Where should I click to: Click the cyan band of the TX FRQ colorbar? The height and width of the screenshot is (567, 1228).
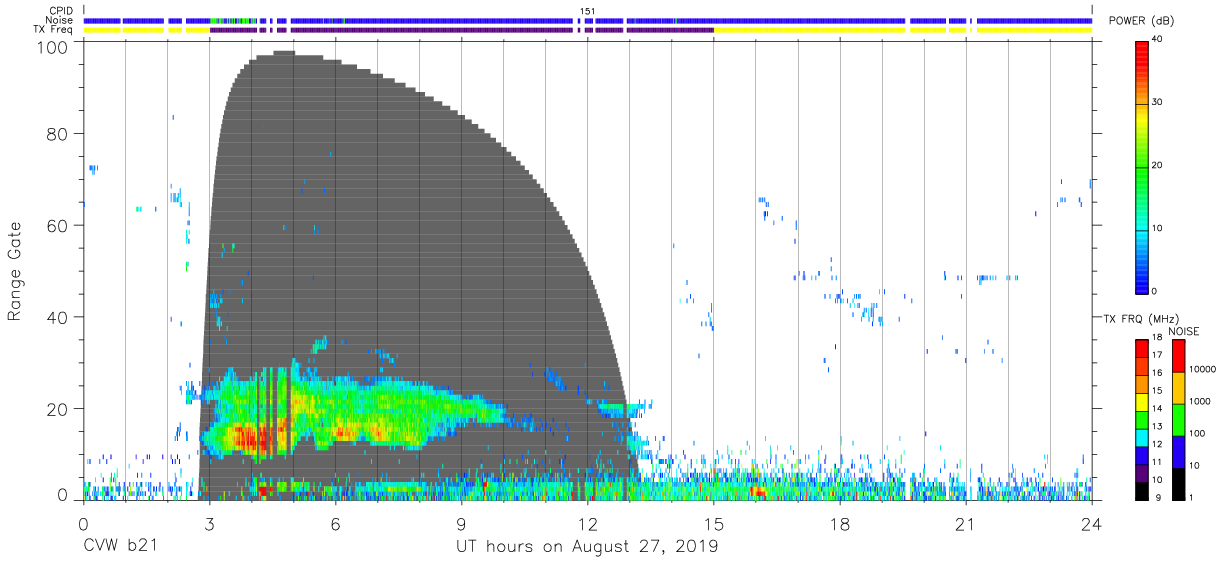(1143, 437)
